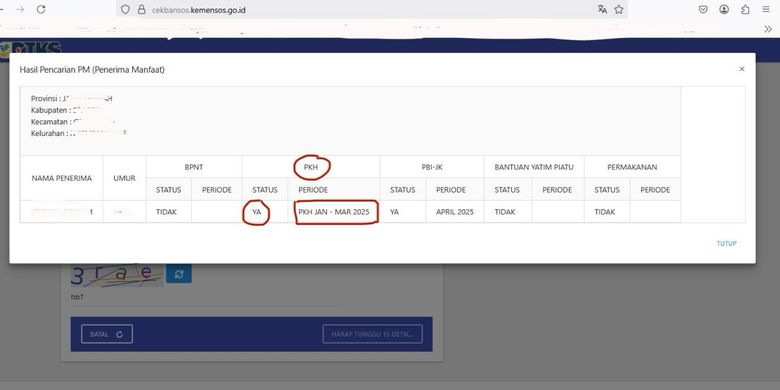Click the browser reload icon
Screen dimensions: 780x390
(x=41, y=9)
